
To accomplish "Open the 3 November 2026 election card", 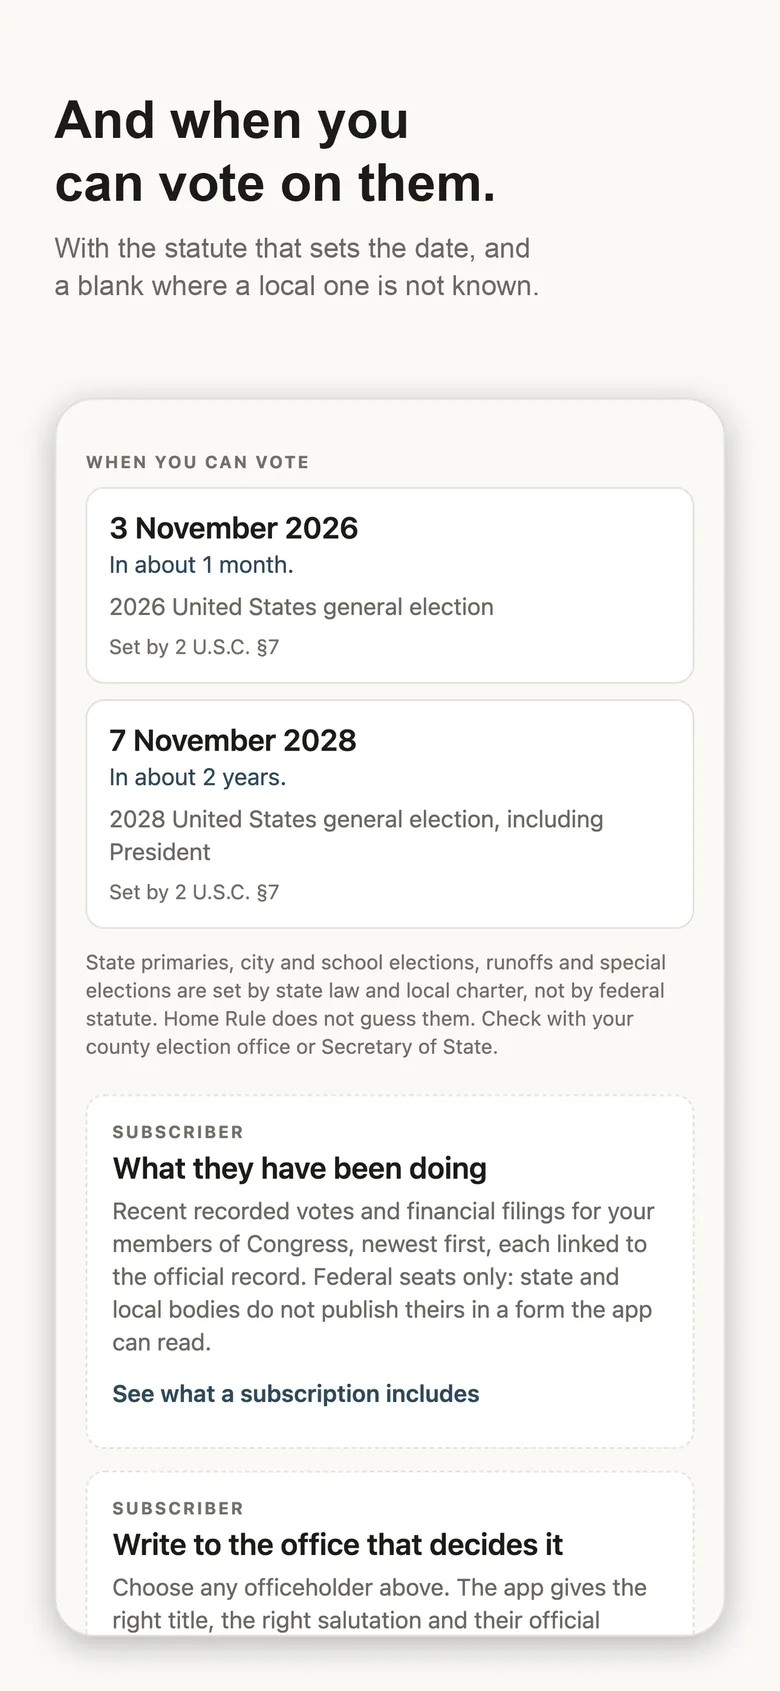I will 390,585.
